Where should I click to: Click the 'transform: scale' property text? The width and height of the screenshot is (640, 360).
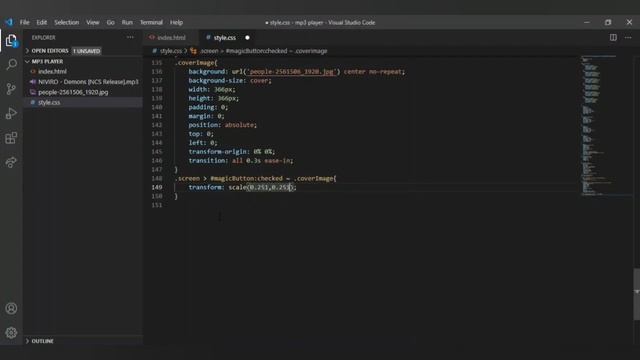pyautogui.click(x=217, y=187)
